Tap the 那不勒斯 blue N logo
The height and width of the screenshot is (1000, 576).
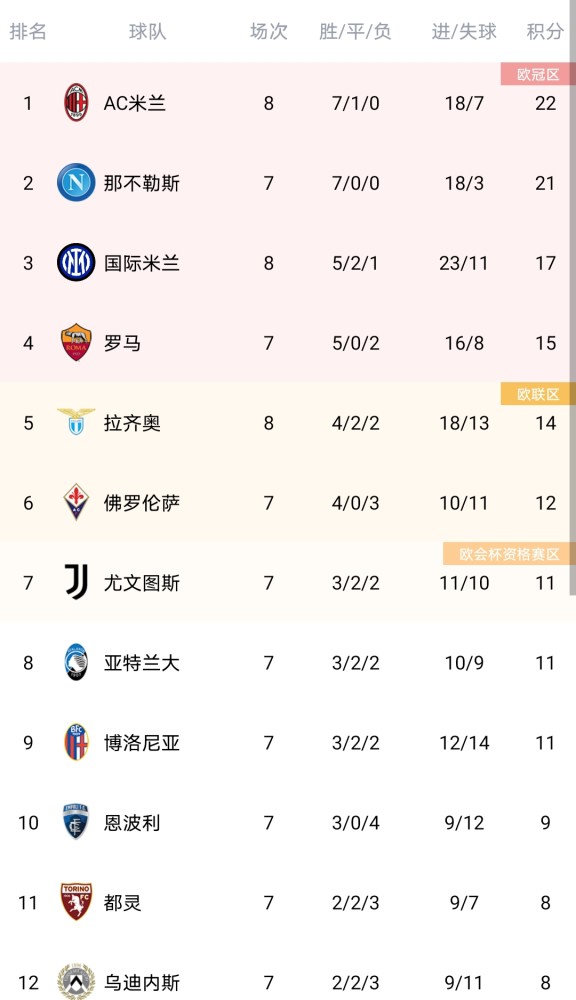click(76, 182)
